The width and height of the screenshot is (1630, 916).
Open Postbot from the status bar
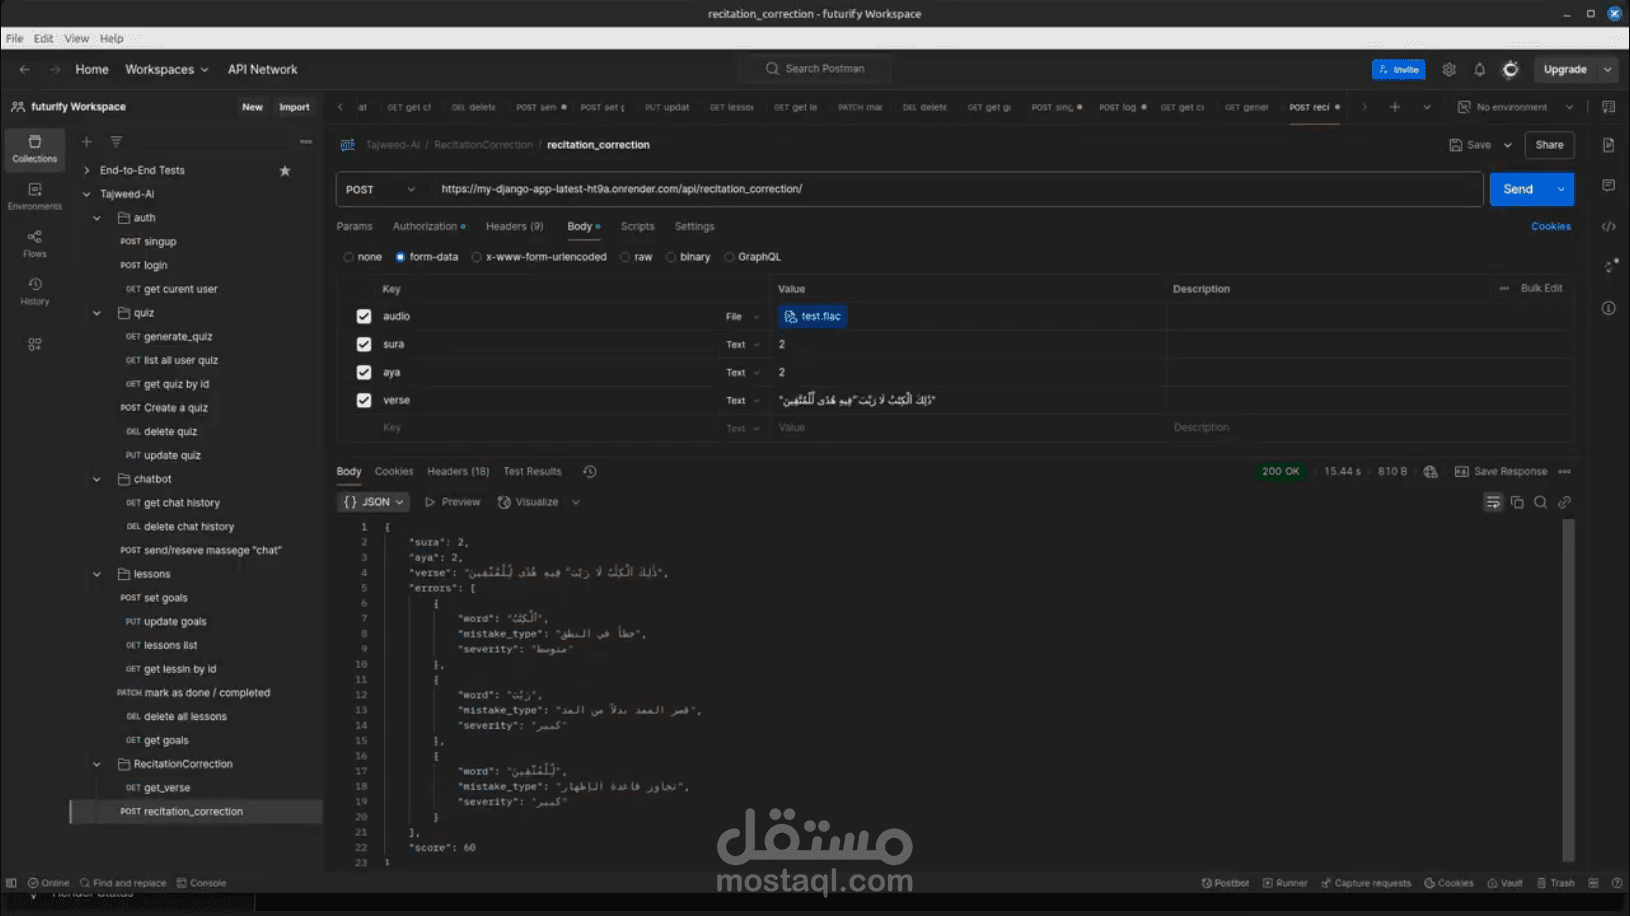click(1226, 883)
